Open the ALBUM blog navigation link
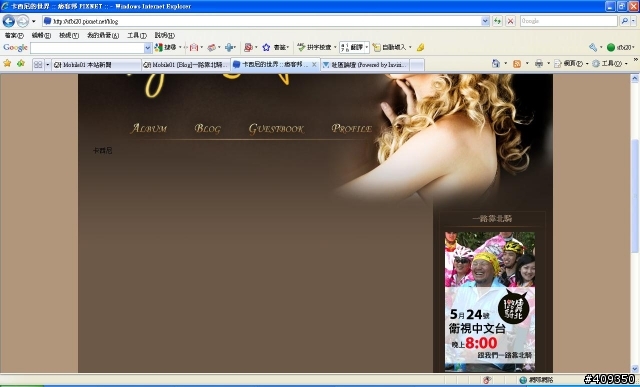640x387 pixels. click(x=149, y=129)
